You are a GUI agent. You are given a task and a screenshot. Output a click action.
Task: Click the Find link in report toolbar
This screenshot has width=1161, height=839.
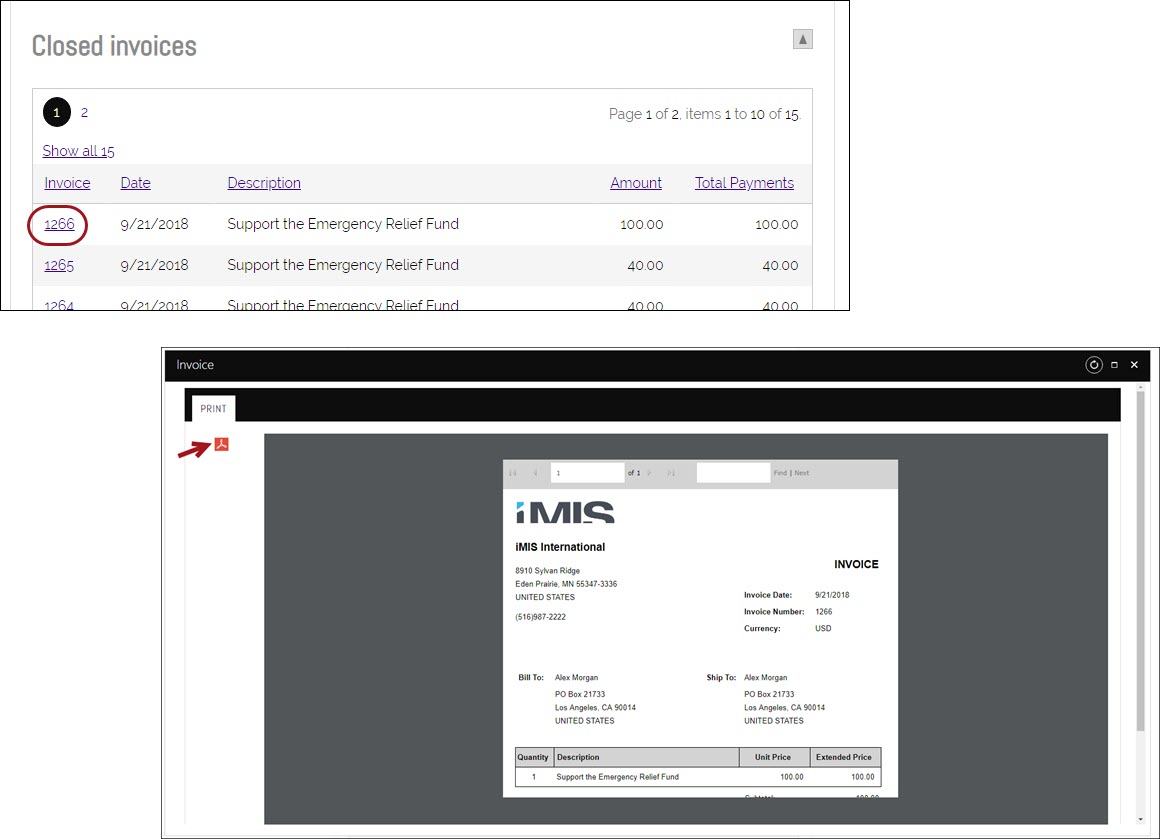[x=780, y=472]
